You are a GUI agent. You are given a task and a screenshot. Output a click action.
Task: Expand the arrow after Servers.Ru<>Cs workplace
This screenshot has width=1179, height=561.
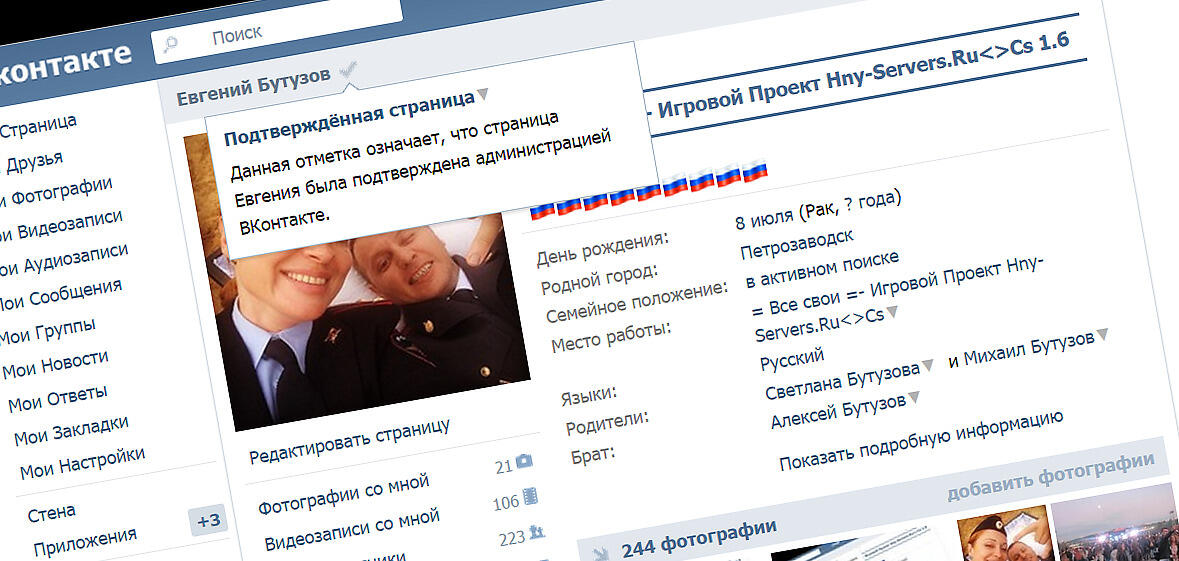892,310
